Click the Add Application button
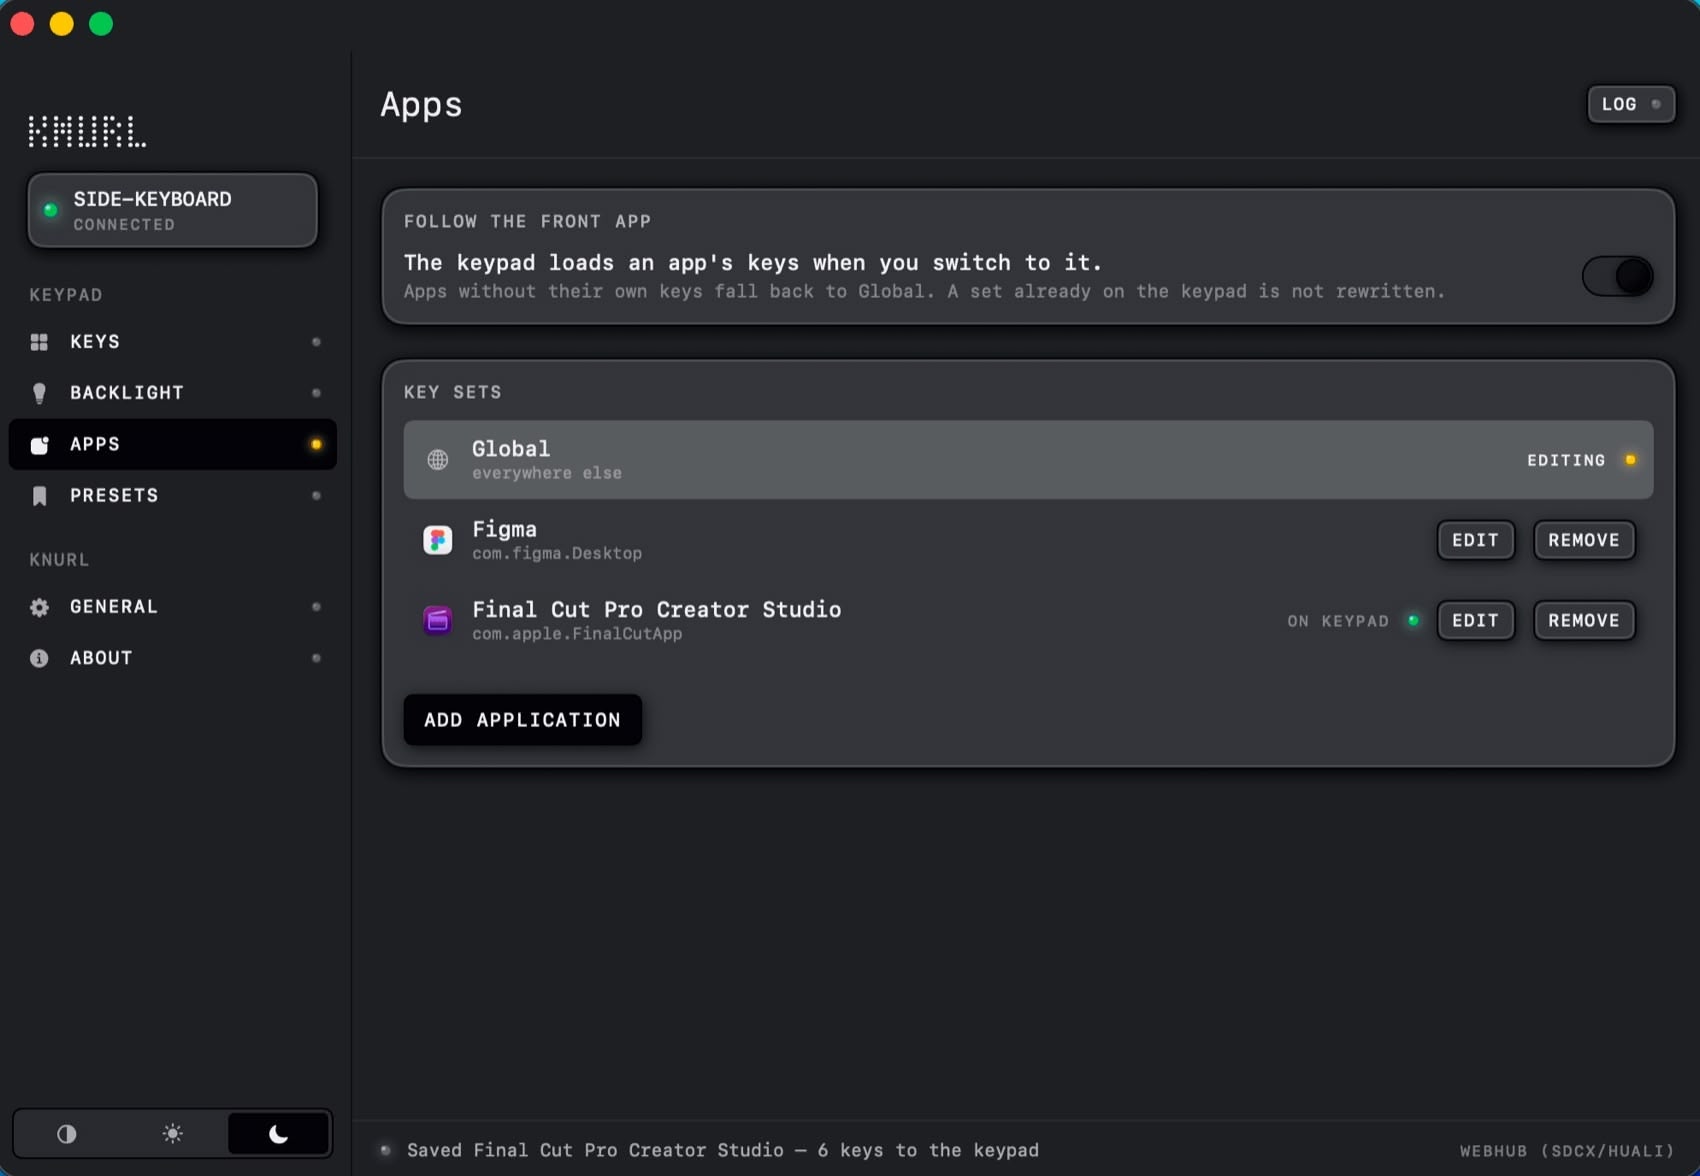1700x1176 pixels. coord(522,720)
